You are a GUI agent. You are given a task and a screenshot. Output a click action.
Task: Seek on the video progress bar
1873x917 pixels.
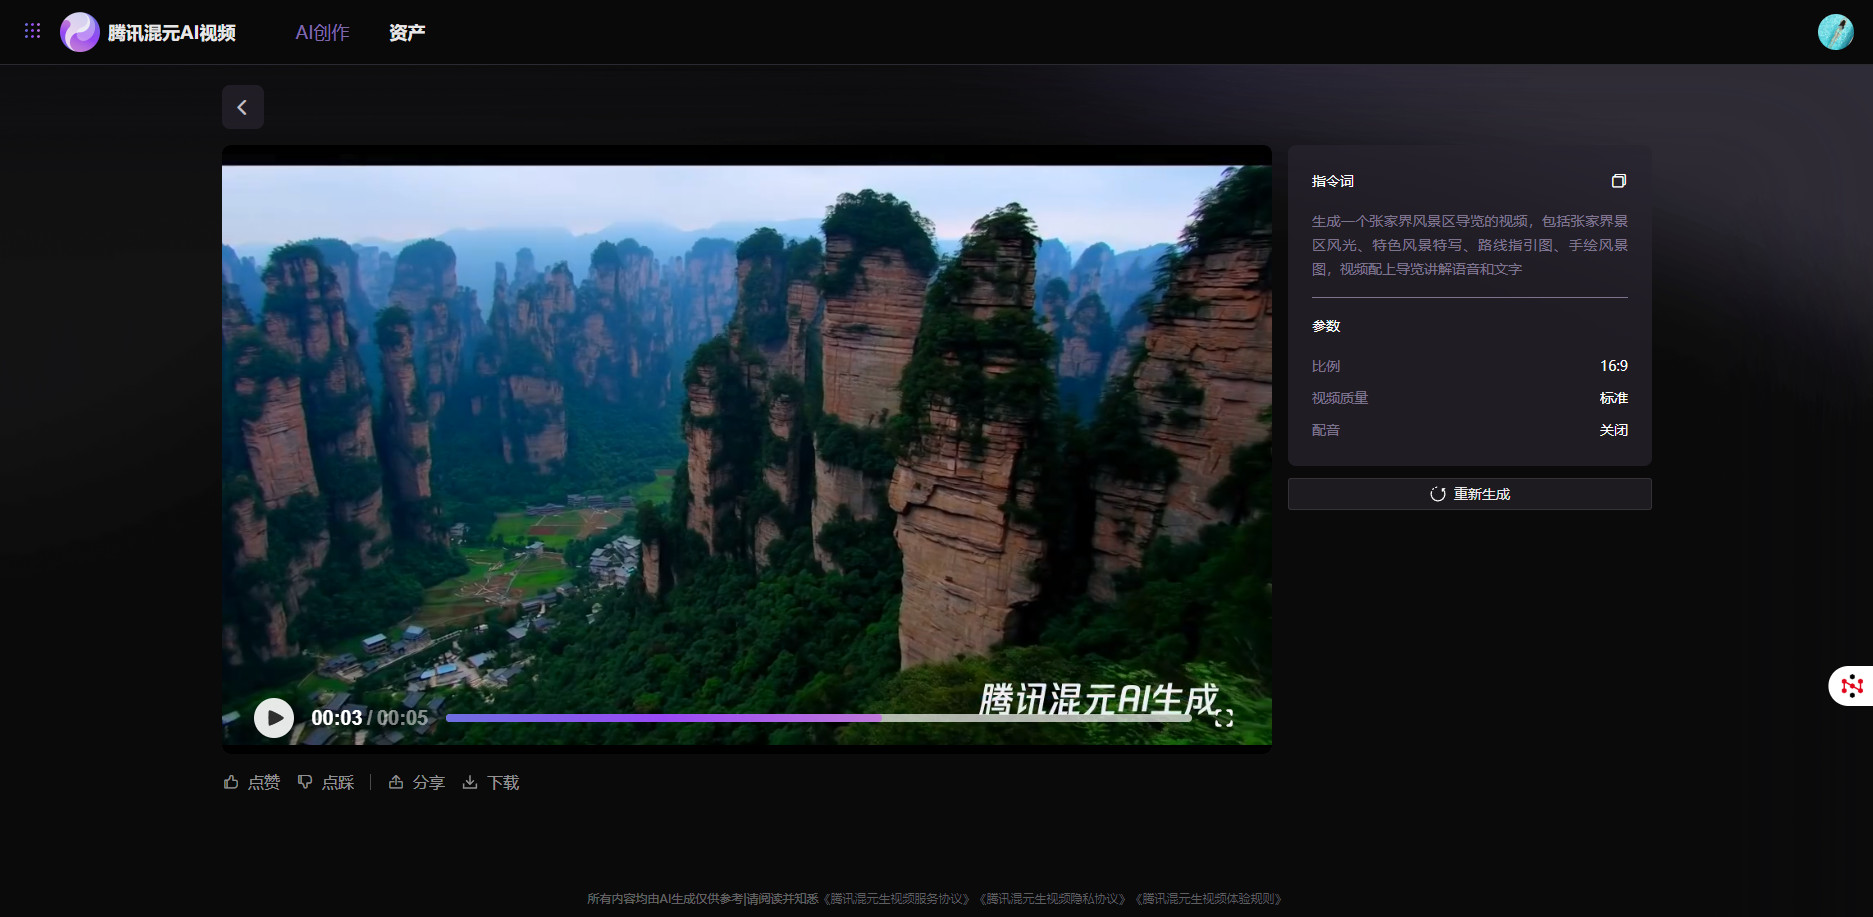click(818, 717)
